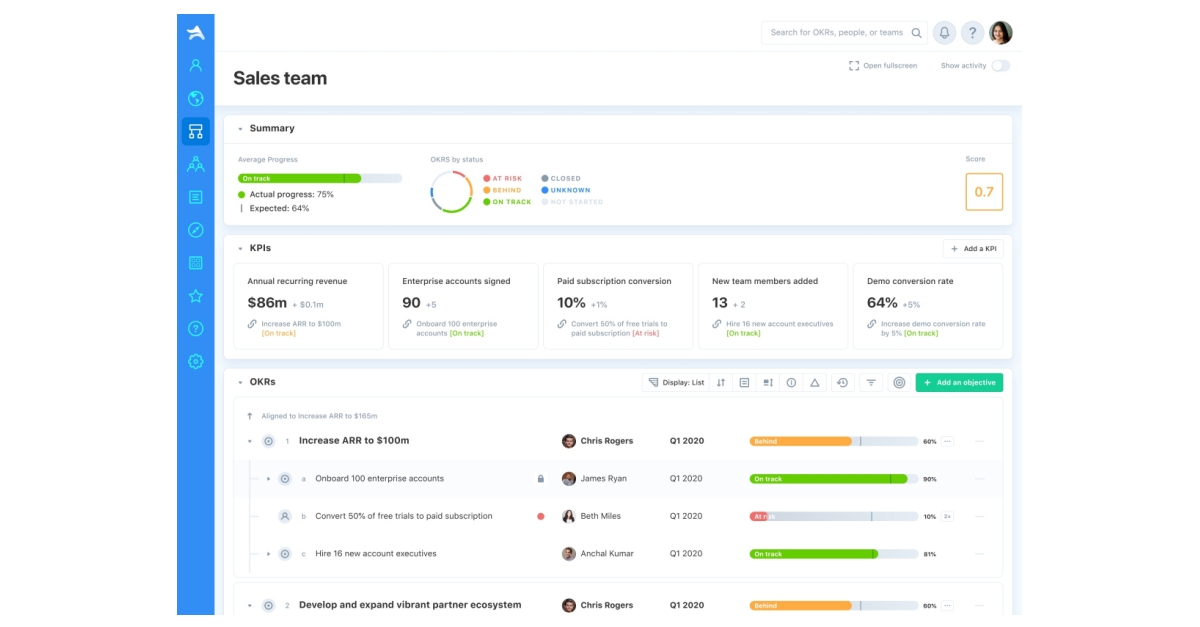
Task: Expand Onboard 100 enterprise accounts key result
Action: point(268,479)
